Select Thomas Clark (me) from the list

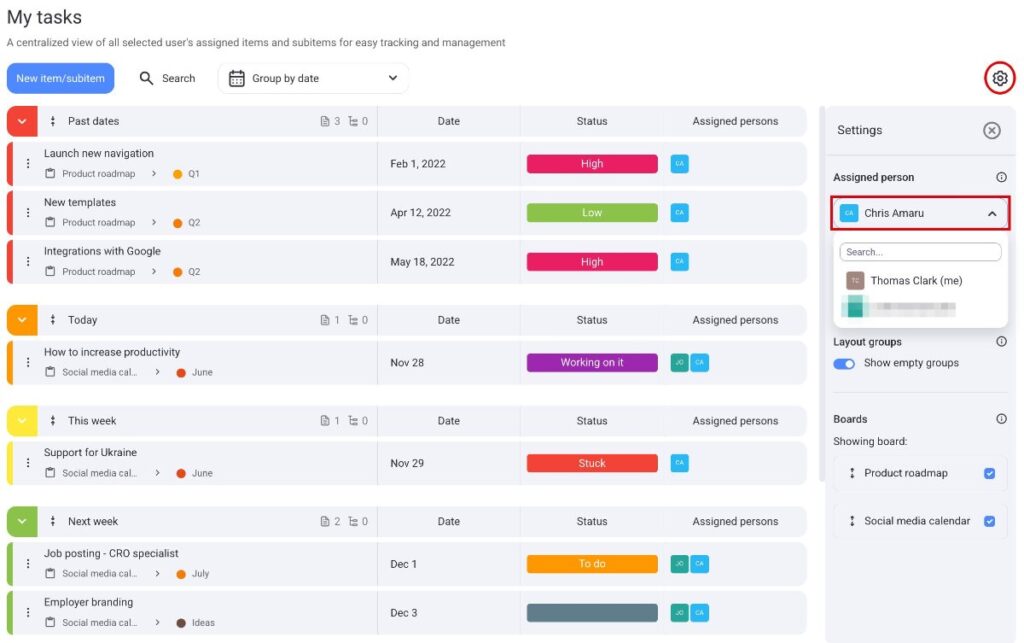point(915,281)
